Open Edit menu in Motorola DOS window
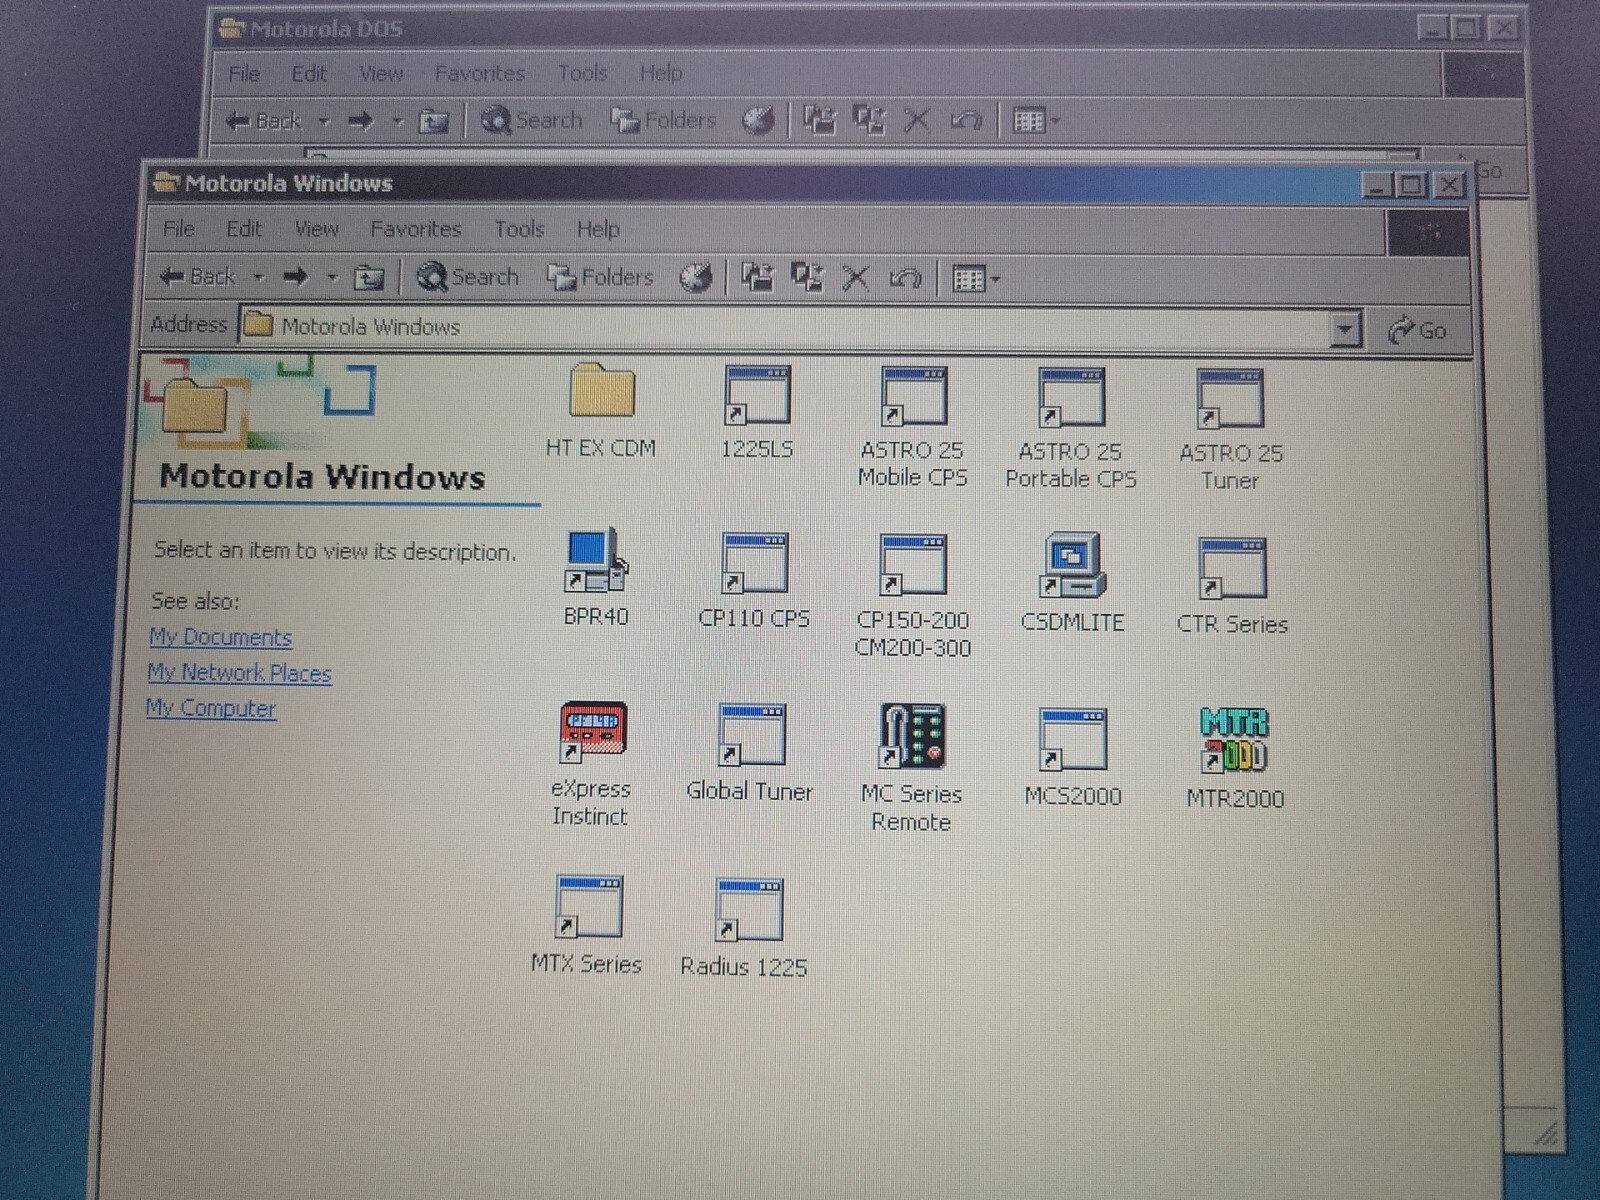The image size is (1600, 1200). pyautogui.click(x=309, y=73)
